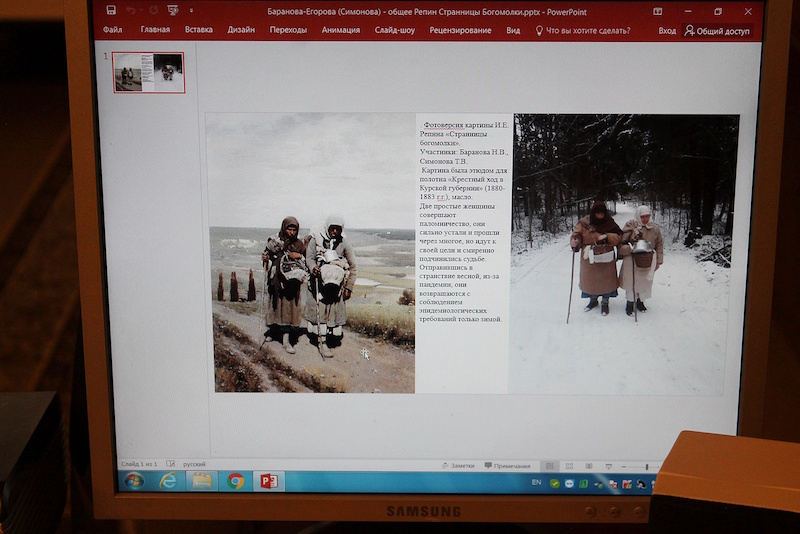Open the Анимация ribbon tab

coord(341,30)
